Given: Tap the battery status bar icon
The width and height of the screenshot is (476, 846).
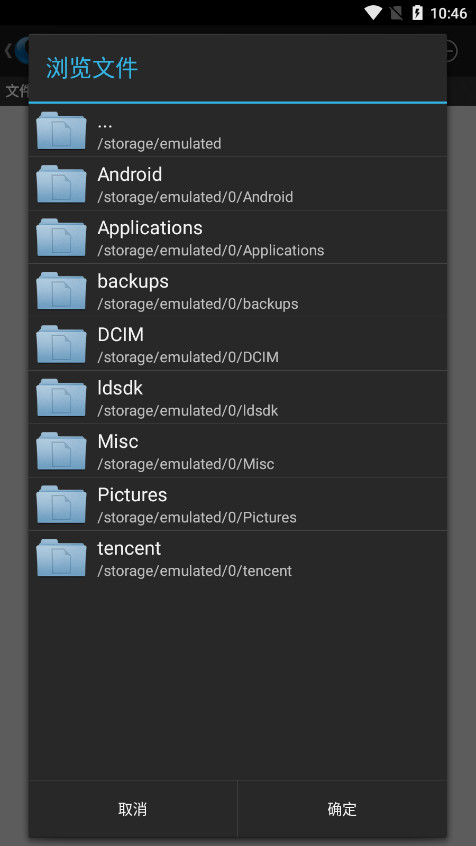Looking at the screenshot, I should click(417, 12).
